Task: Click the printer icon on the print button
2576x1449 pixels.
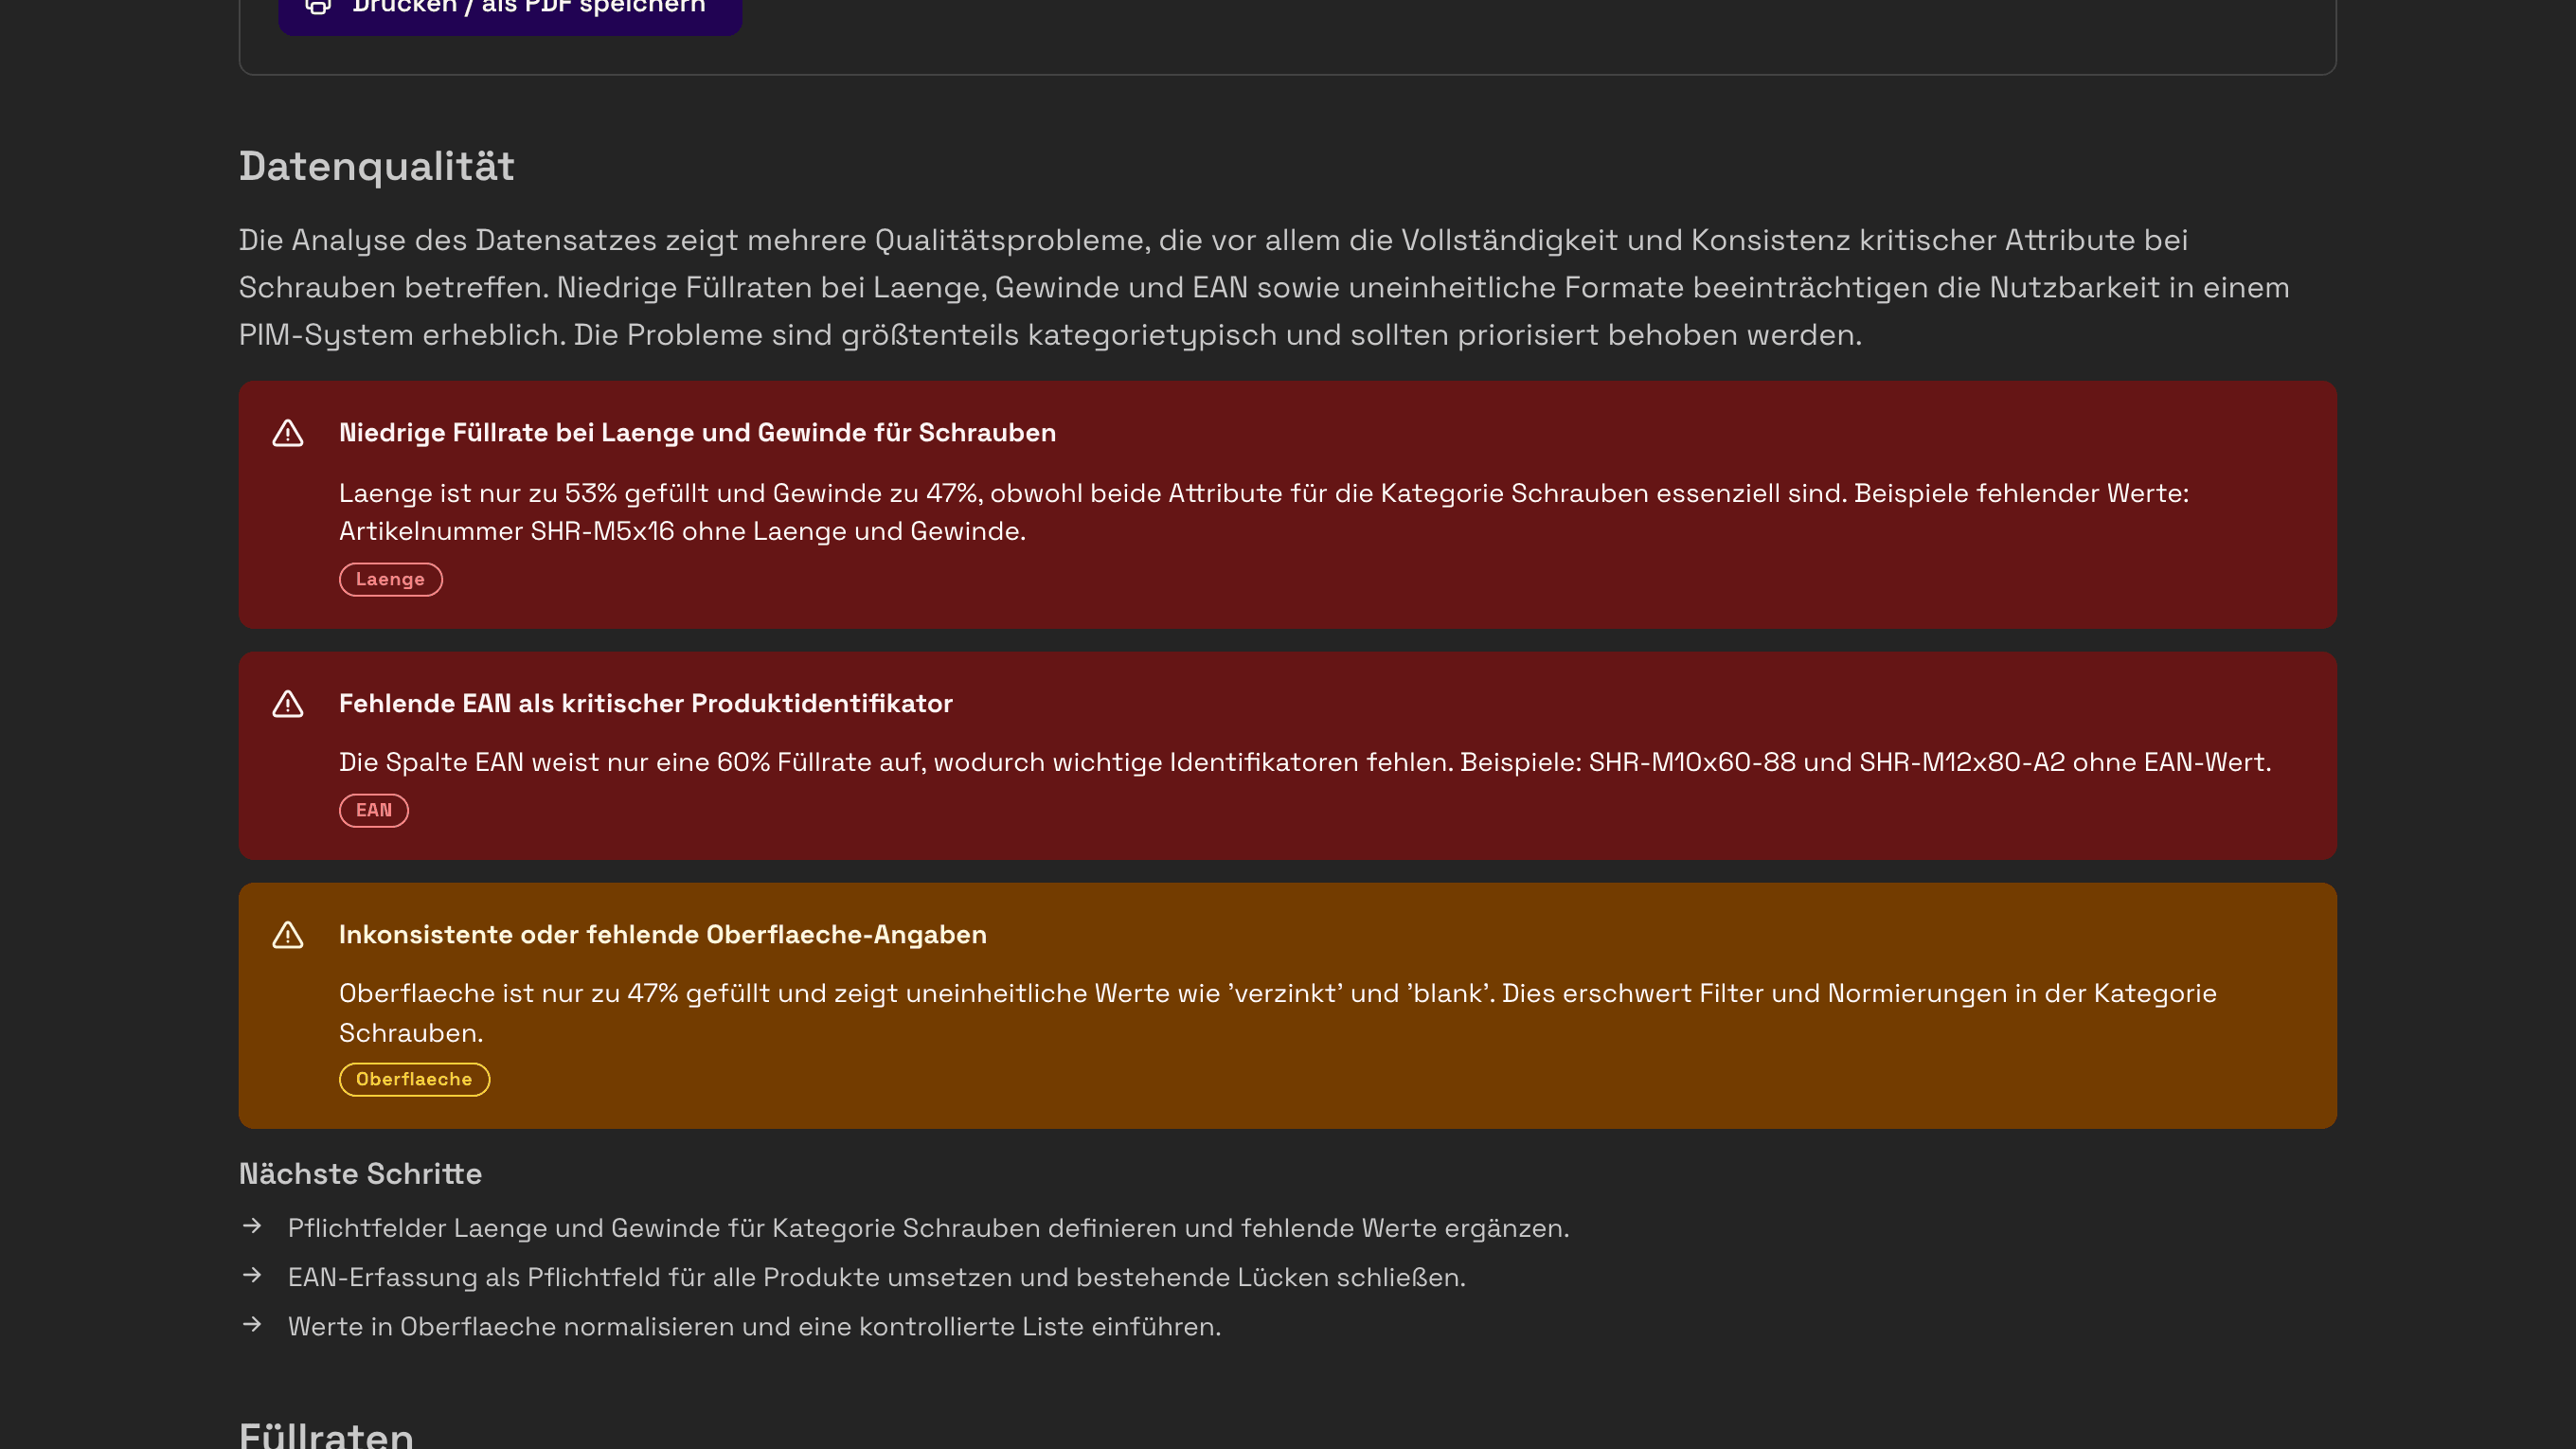Action: tap(318, 6)
